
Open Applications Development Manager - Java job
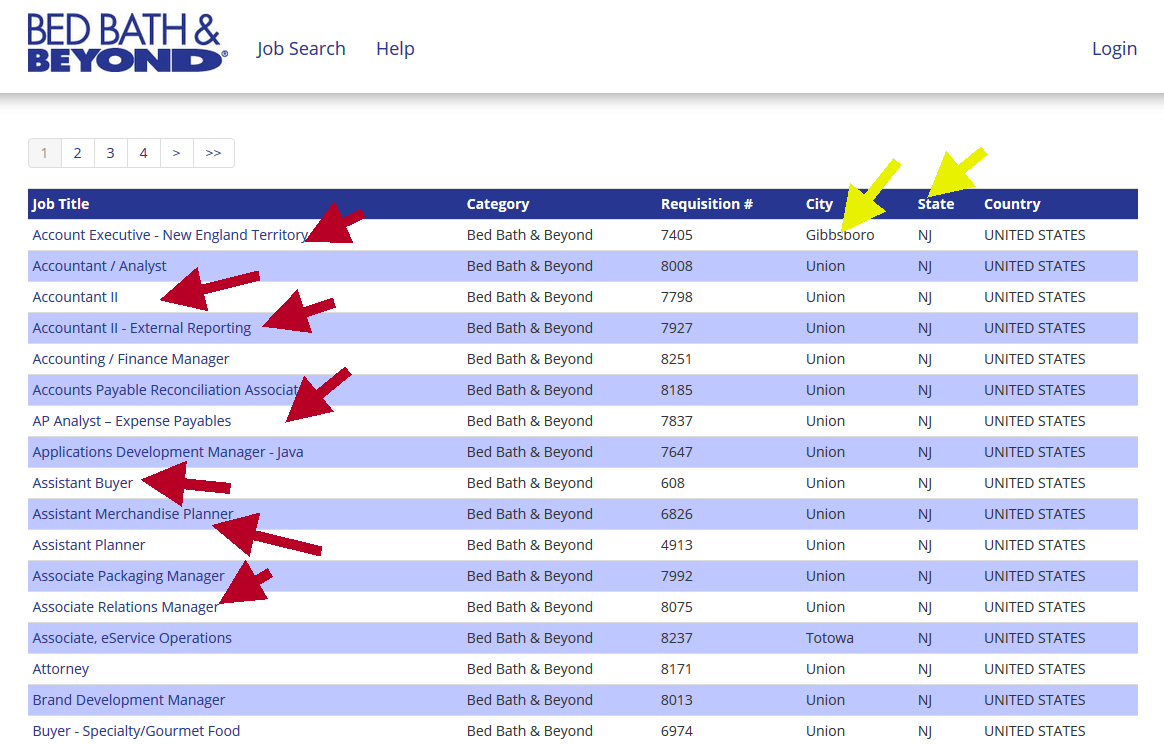[x=168, y=453]
